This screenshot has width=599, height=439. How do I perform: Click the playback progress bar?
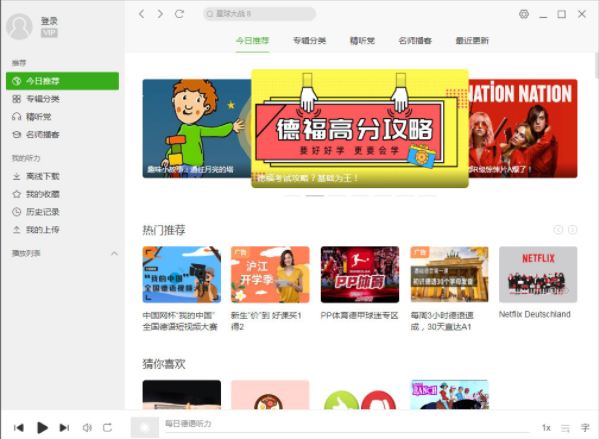(347, 433)
